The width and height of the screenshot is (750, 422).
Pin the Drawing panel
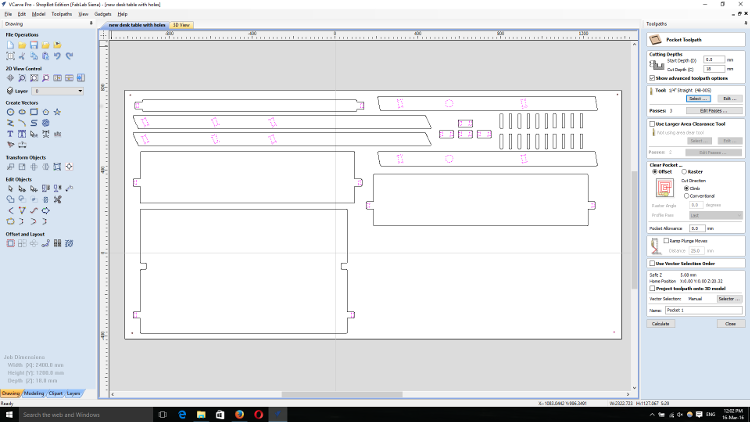(x=91, y=23)
